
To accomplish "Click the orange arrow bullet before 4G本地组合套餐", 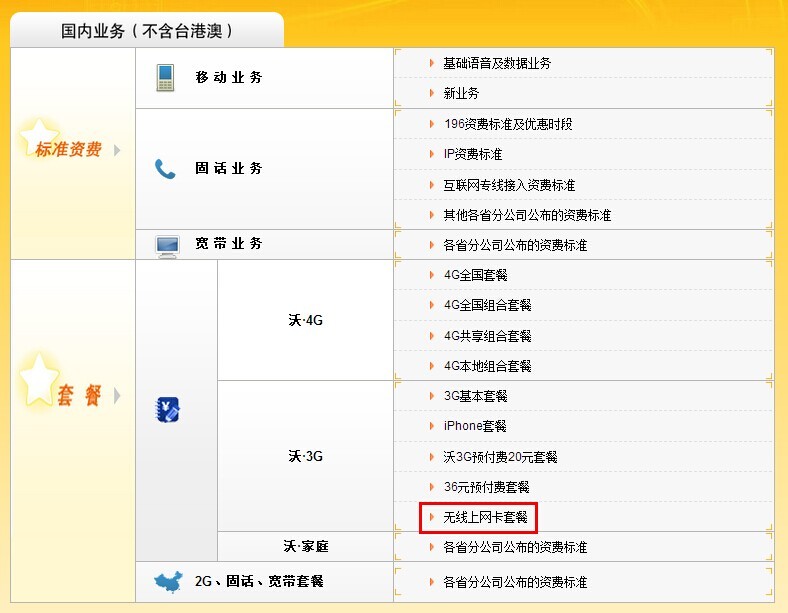I will pos(432,365).
